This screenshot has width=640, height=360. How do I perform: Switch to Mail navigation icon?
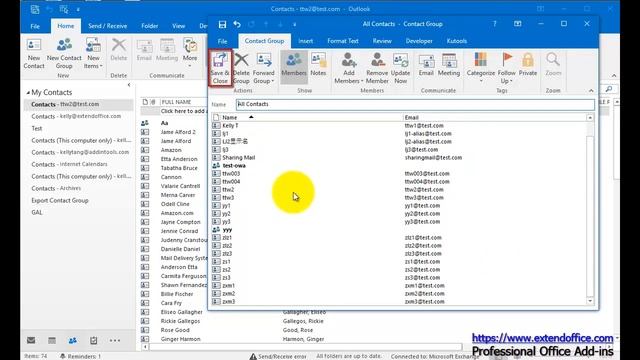pos(31,340)
